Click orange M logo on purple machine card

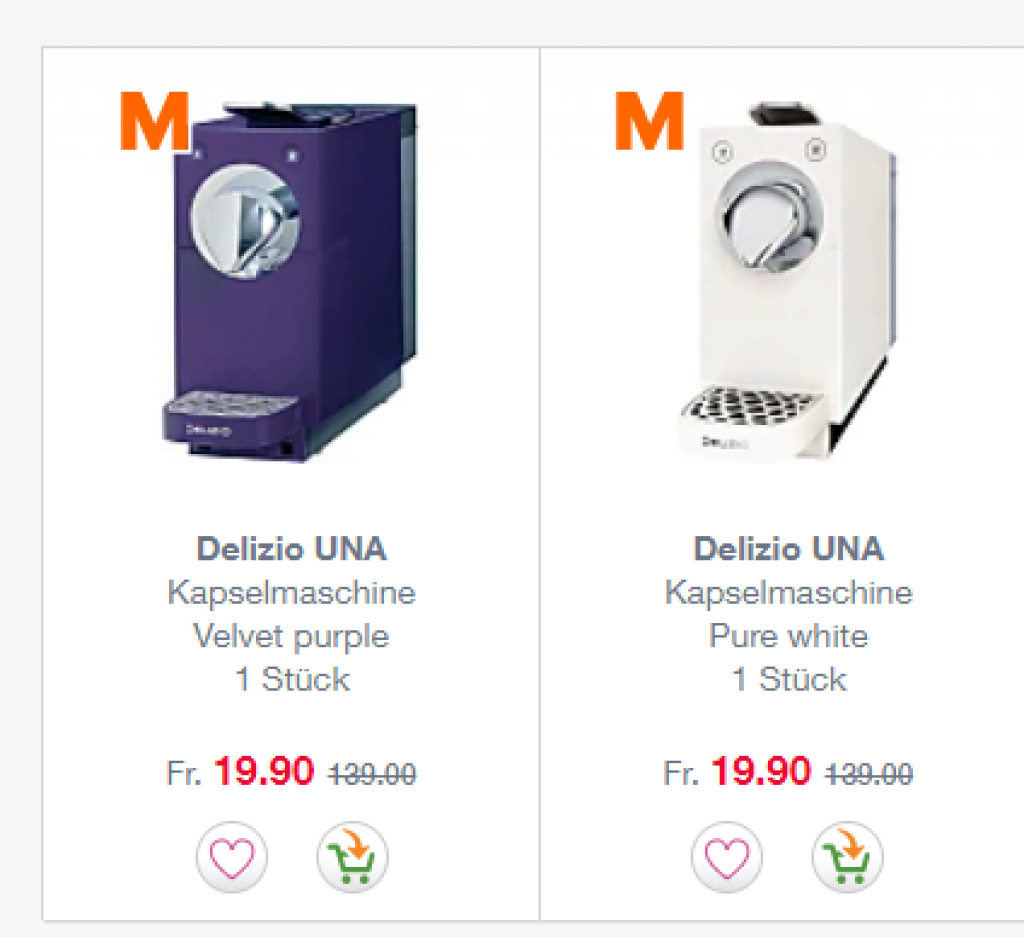[x=154, y=122]
